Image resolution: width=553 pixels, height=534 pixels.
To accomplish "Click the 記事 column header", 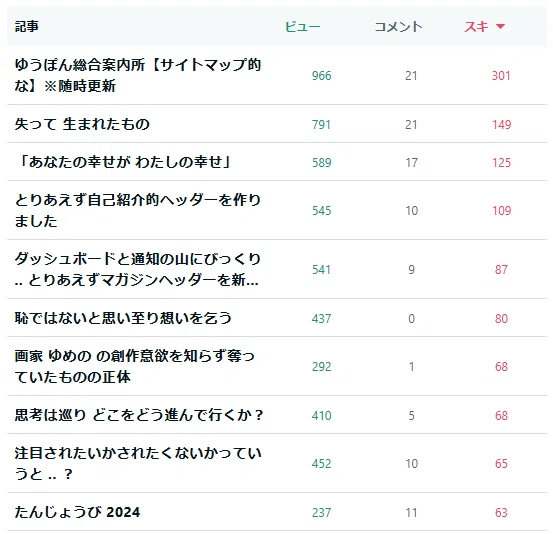I will [x=26, y=27].
